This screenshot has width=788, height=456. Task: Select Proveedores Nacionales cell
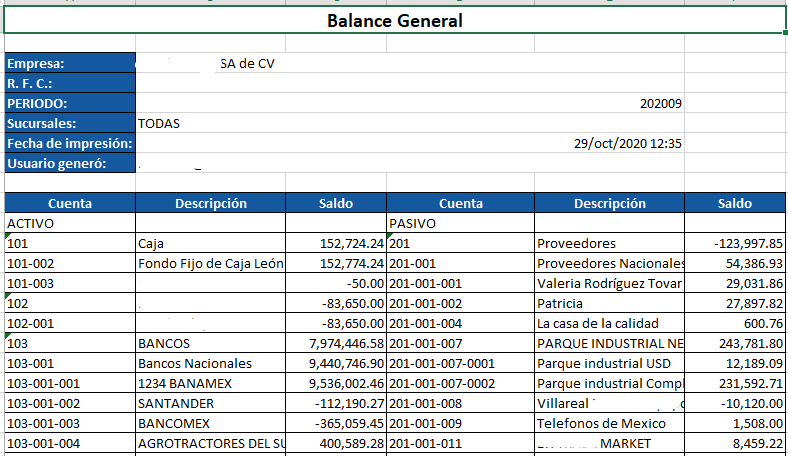610,263
